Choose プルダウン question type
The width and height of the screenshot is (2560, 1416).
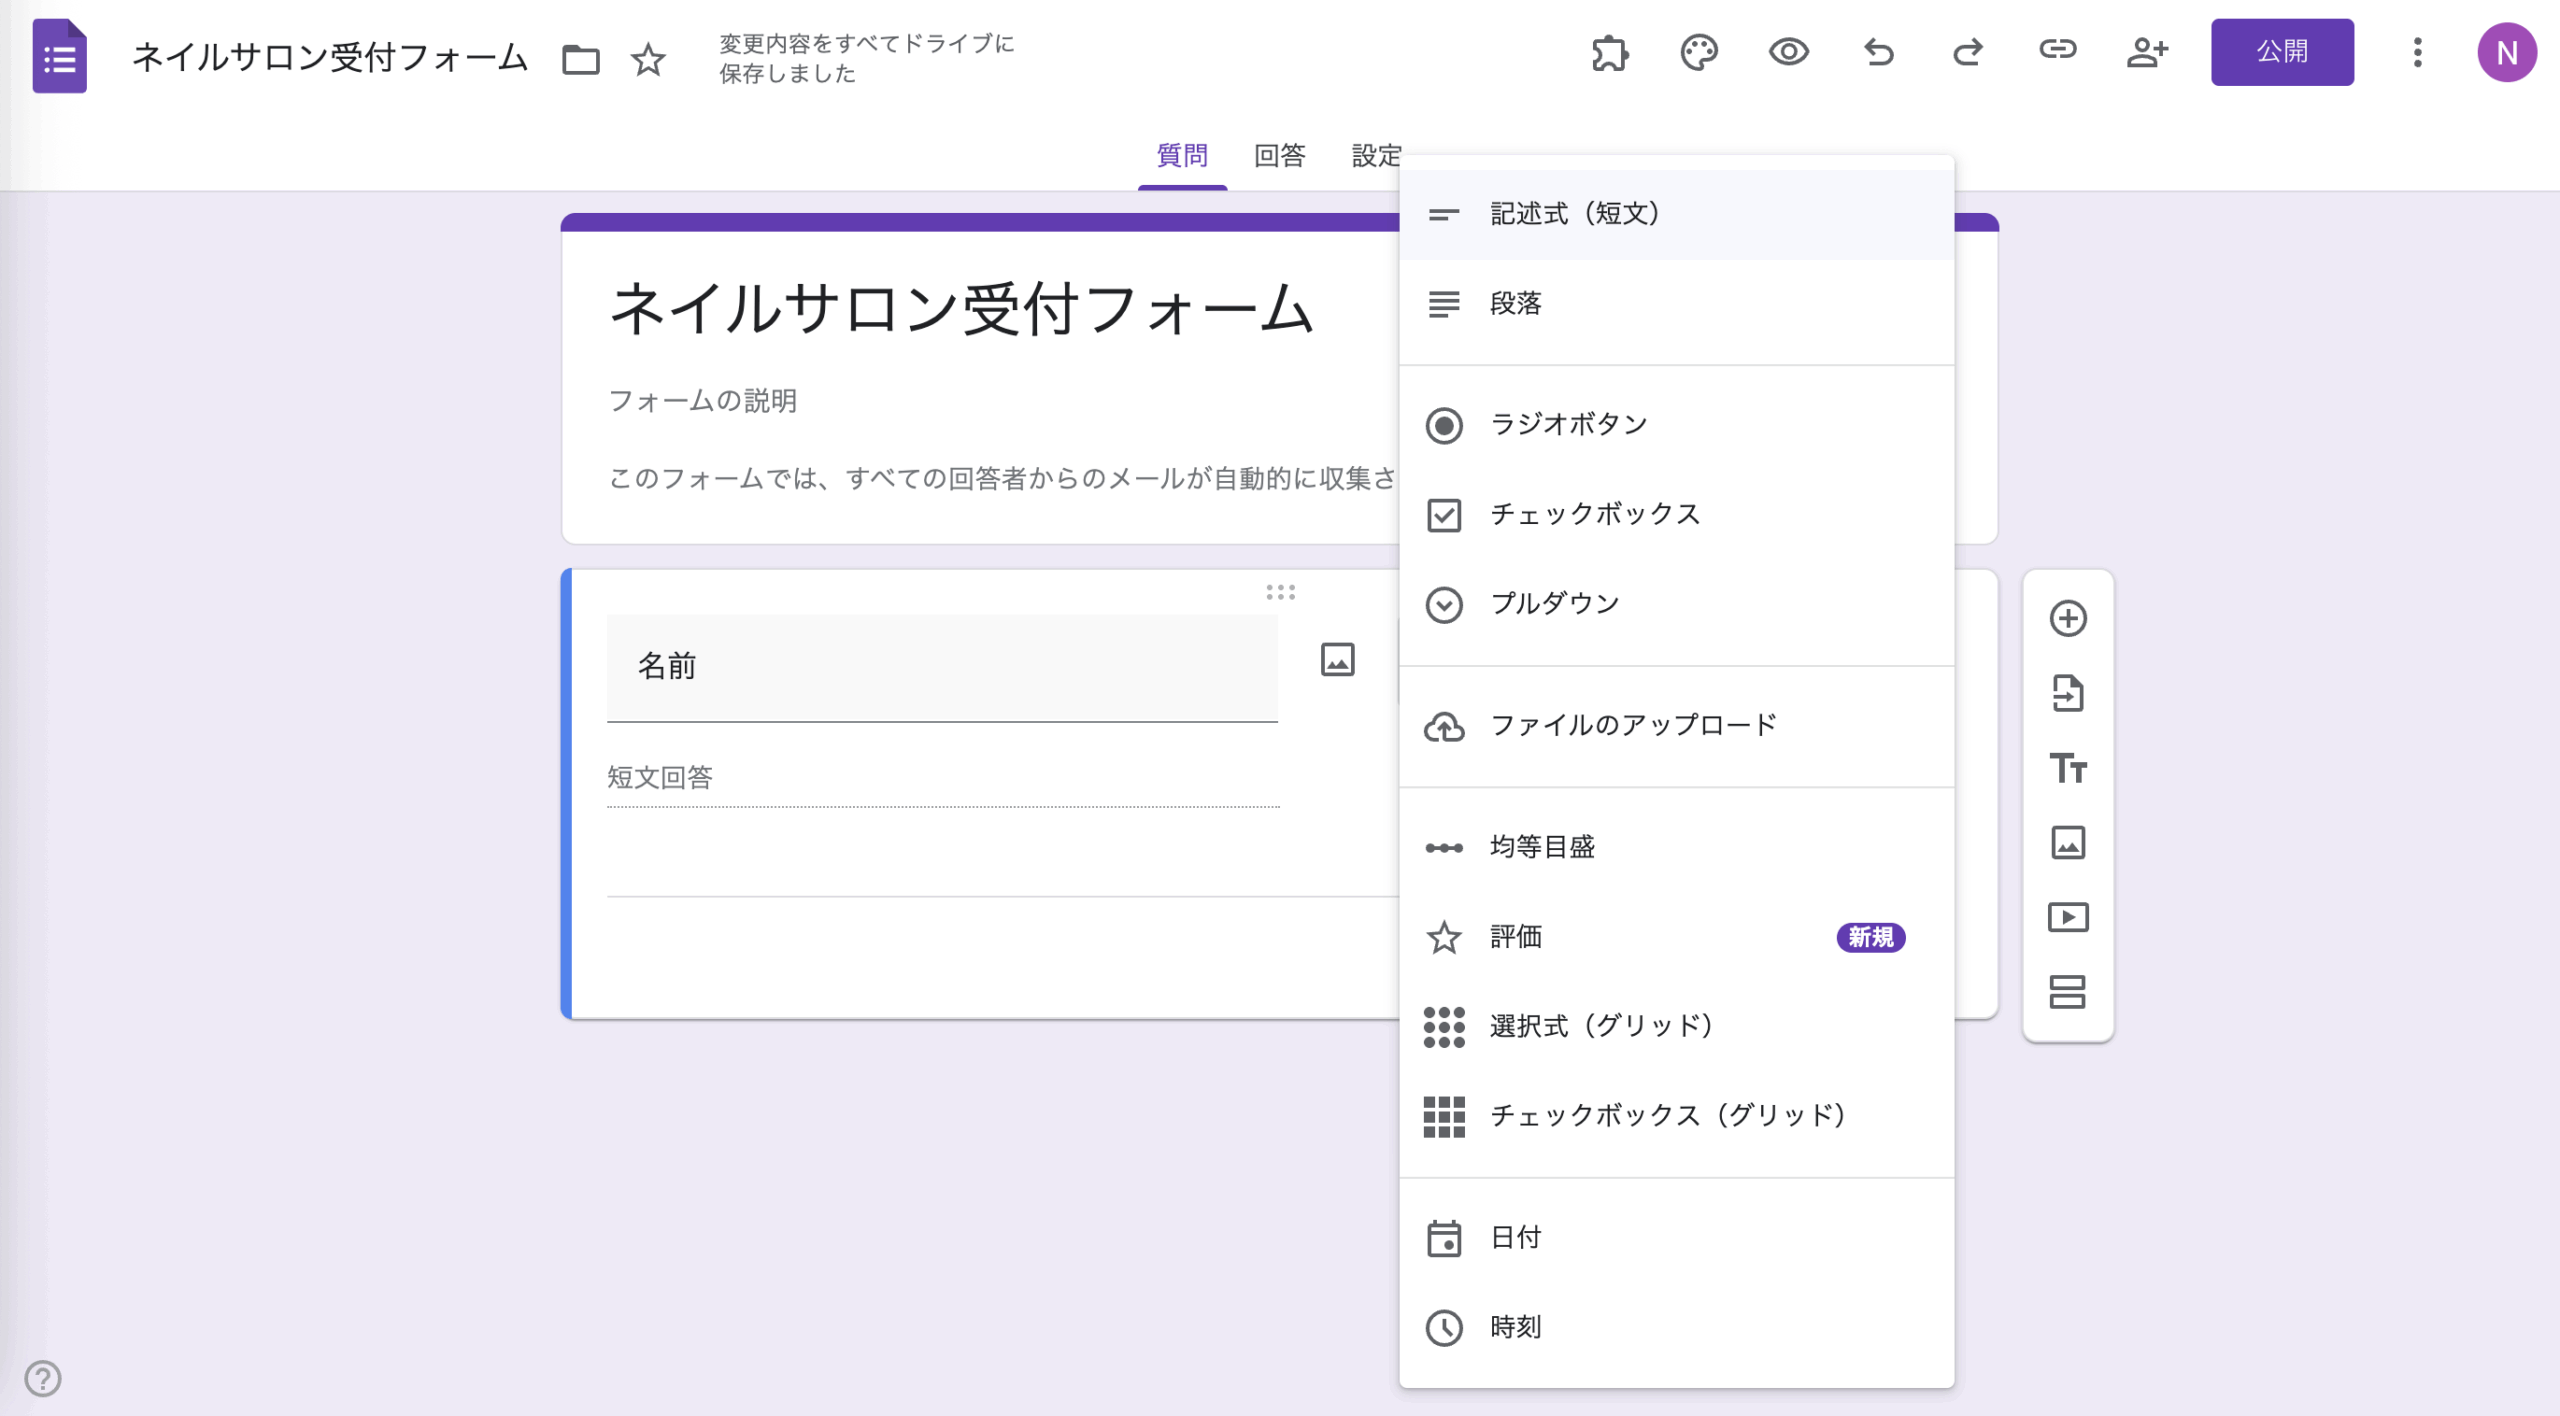(1554, 604)
